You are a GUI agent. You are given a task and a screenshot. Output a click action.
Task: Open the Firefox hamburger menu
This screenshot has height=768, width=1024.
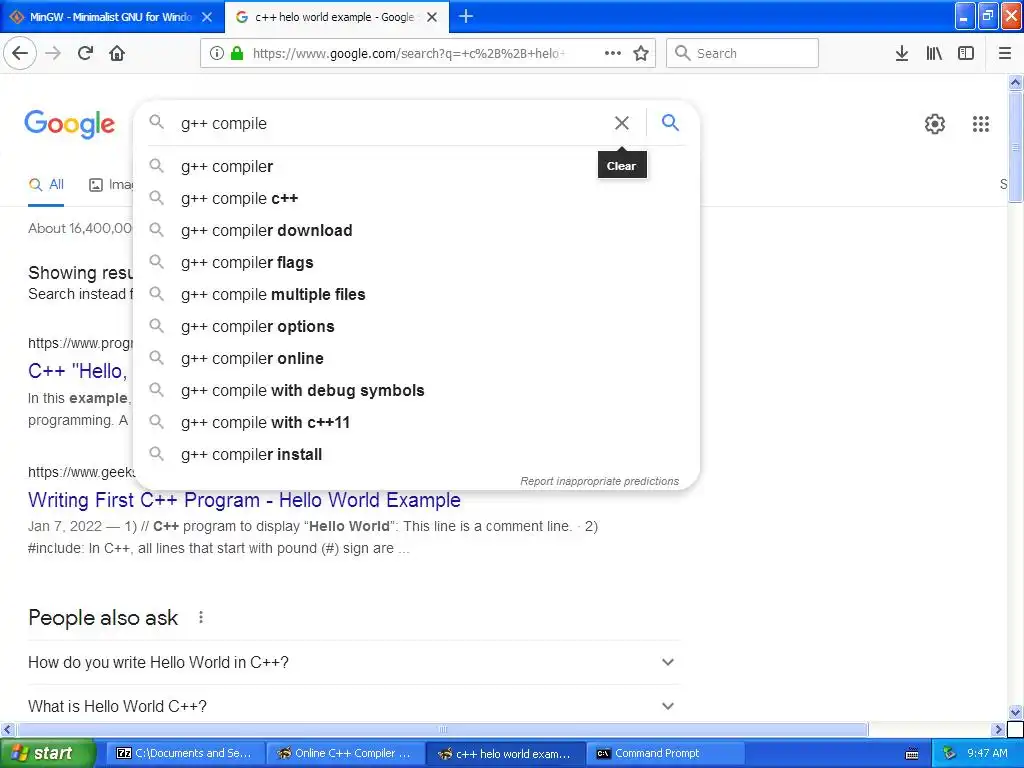click(x=1005, y=53)
